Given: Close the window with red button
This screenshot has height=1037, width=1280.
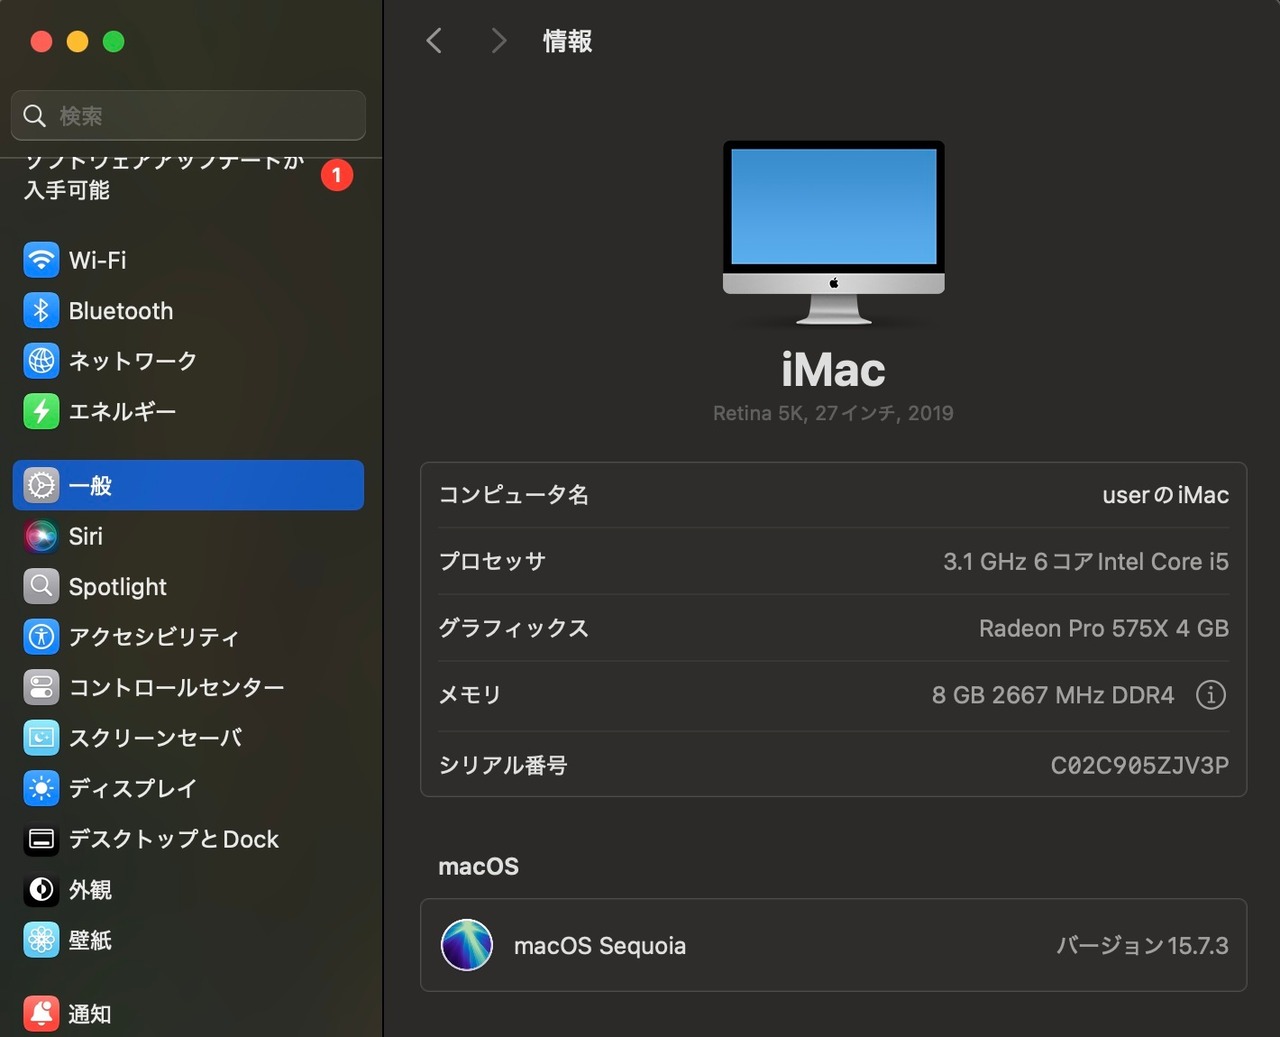Looking at the screenshot, I should tap(41, 41).
